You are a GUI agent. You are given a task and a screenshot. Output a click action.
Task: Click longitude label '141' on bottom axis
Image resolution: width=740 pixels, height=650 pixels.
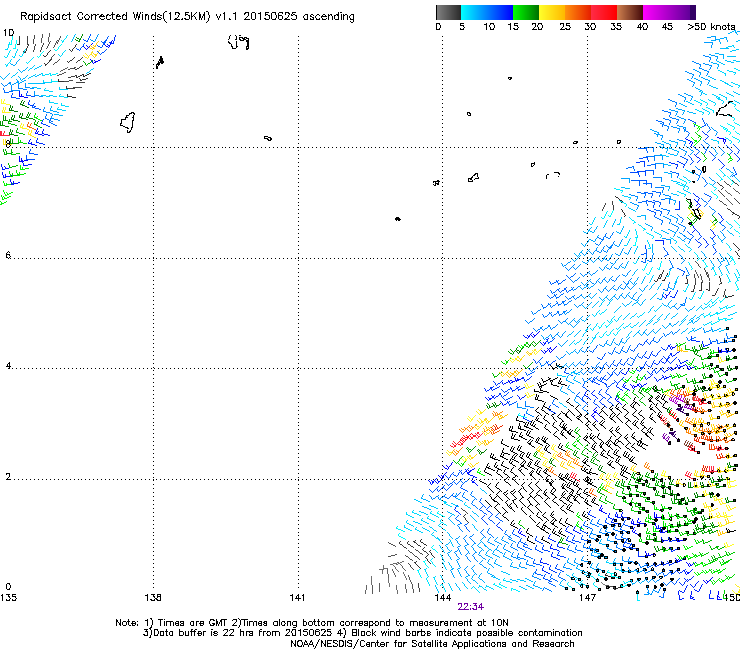pos(297,598)
